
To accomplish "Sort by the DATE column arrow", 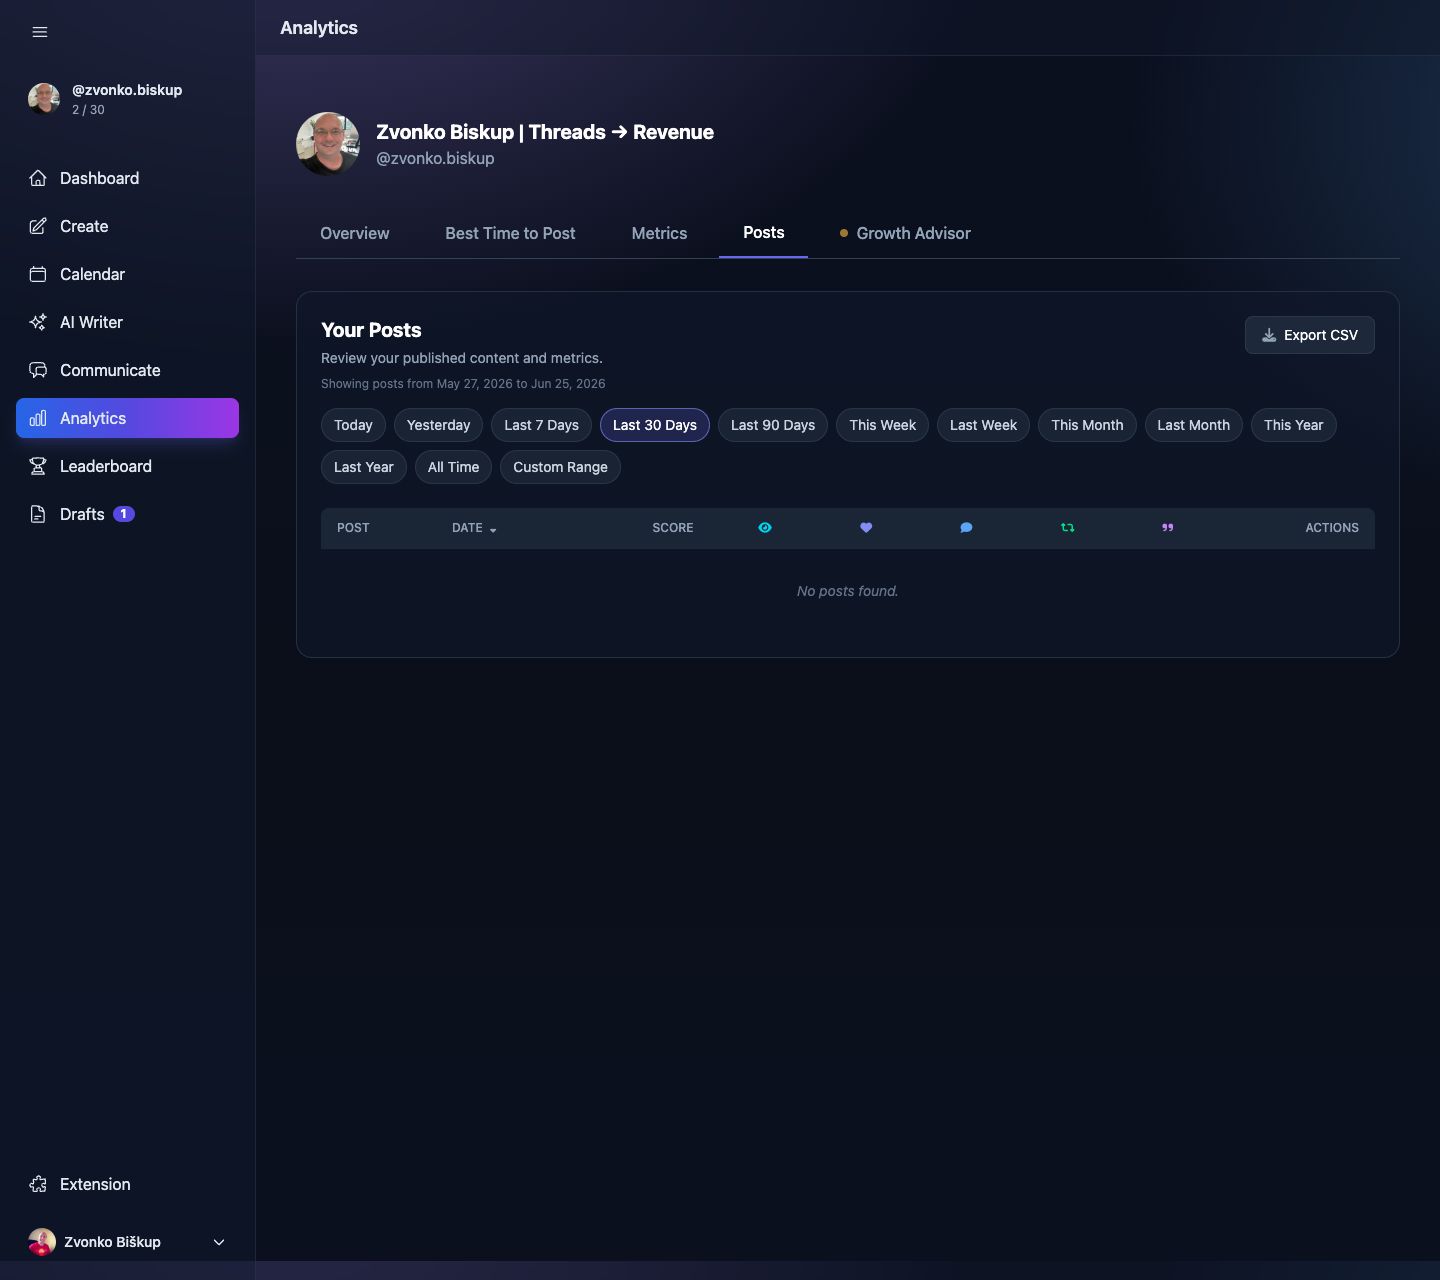I will point(493,529).
